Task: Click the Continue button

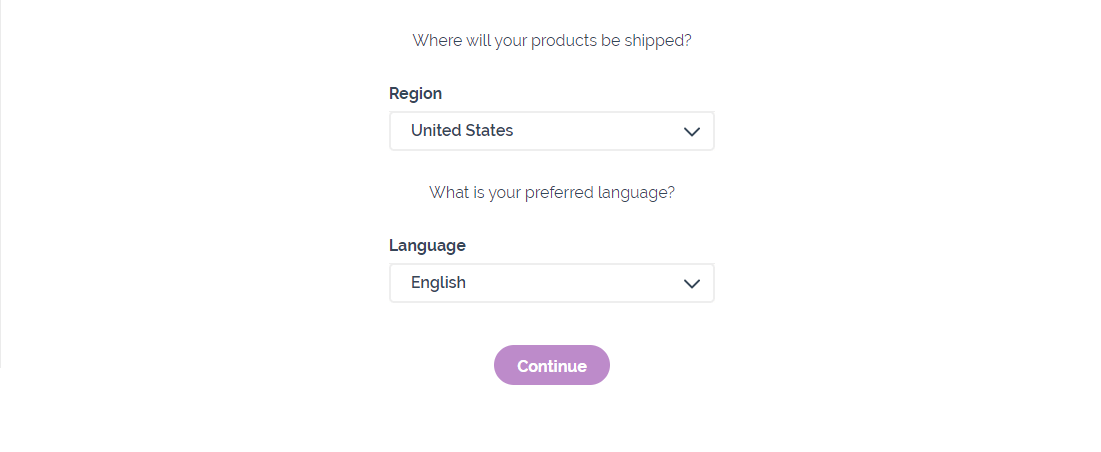Action: [552, 365]
